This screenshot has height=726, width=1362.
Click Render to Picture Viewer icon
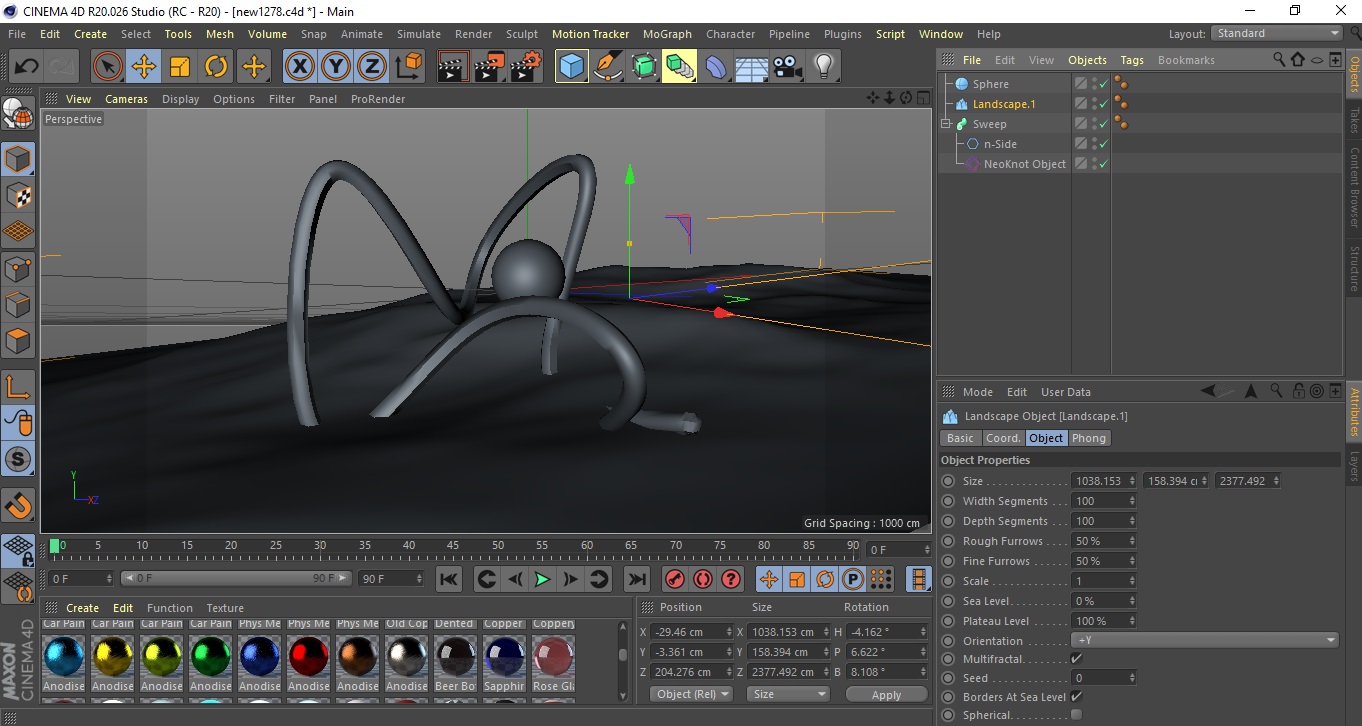tap(489, 67)
